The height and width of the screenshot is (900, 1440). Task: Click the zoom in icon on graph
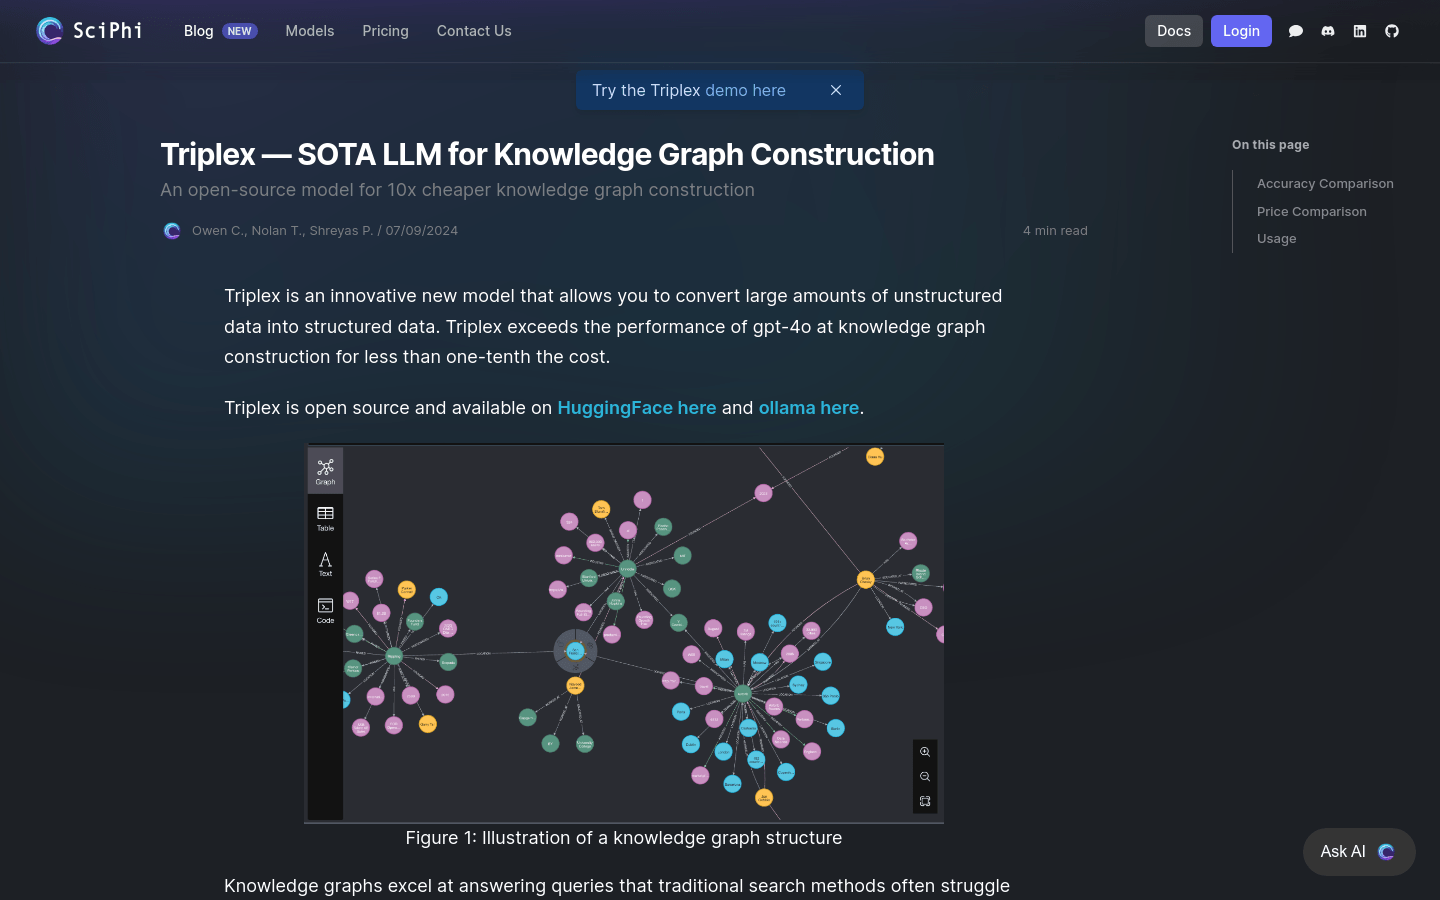pos(925,752)
